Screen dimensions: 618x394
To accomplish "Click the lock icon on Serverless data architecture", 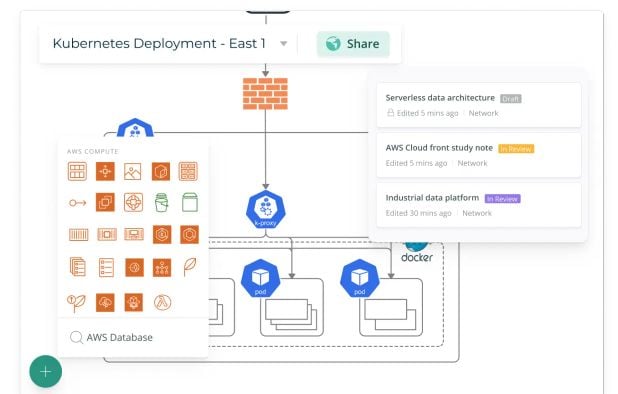I will (x=390, y=113).
